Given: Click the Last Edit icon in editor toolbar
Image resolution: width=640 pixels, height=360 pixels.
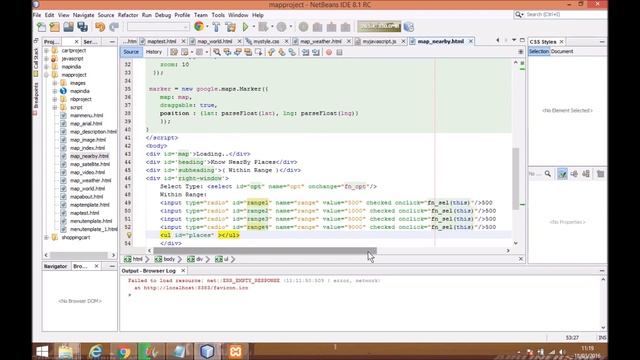Looking at the screenshot, I should pyautogui.click(x=174, y=52).
